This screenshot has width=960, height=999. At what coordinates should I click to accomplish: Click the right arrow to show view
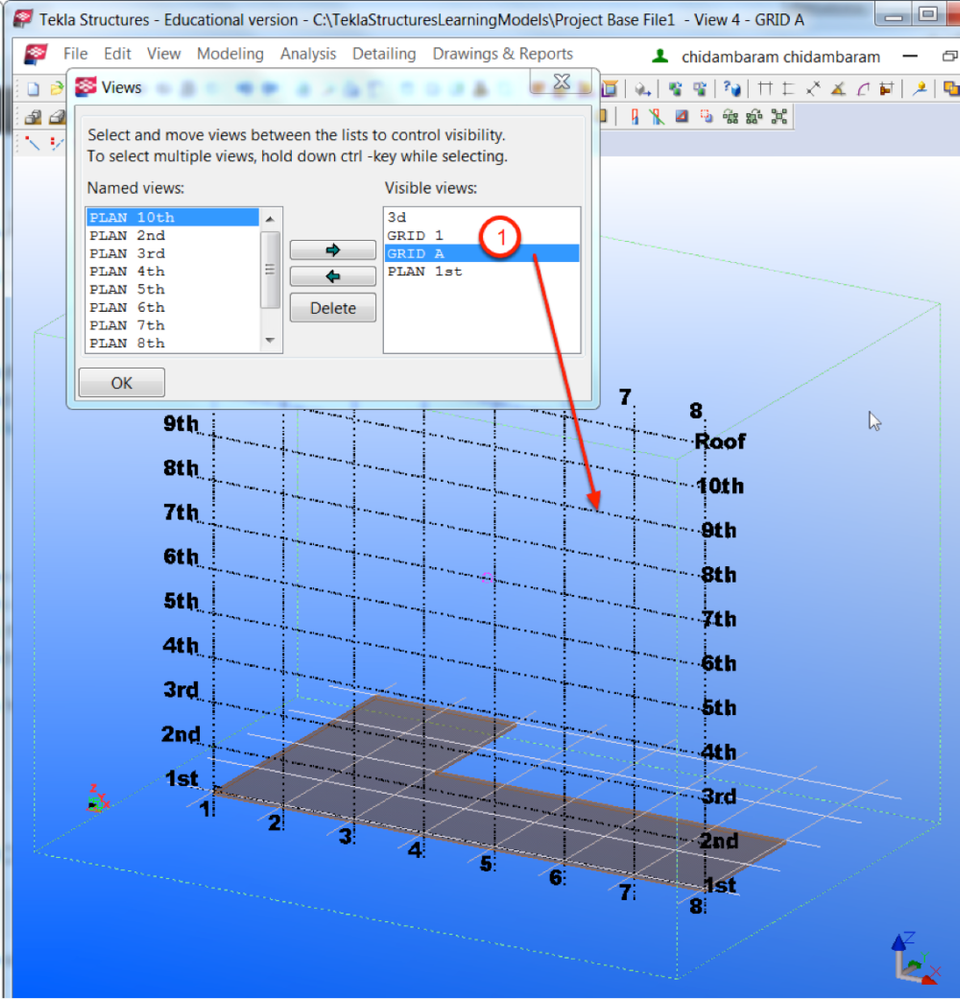333,250
